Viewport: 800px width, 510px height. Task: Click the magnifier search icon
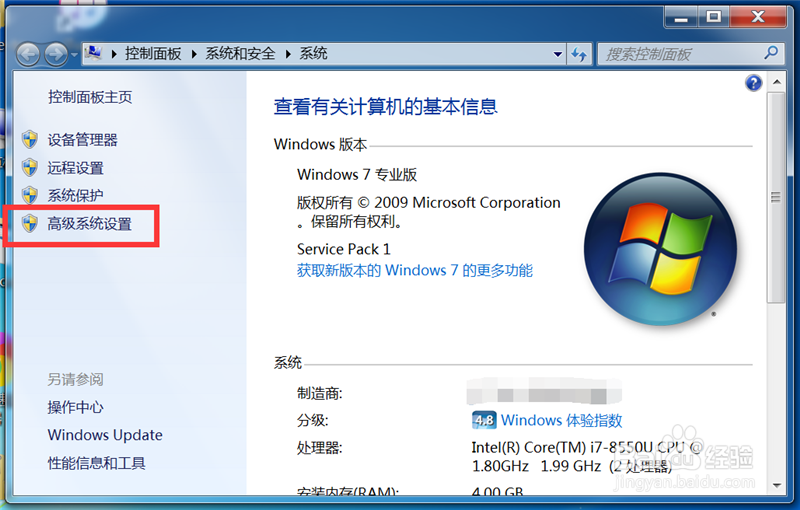tap(771, 53)
